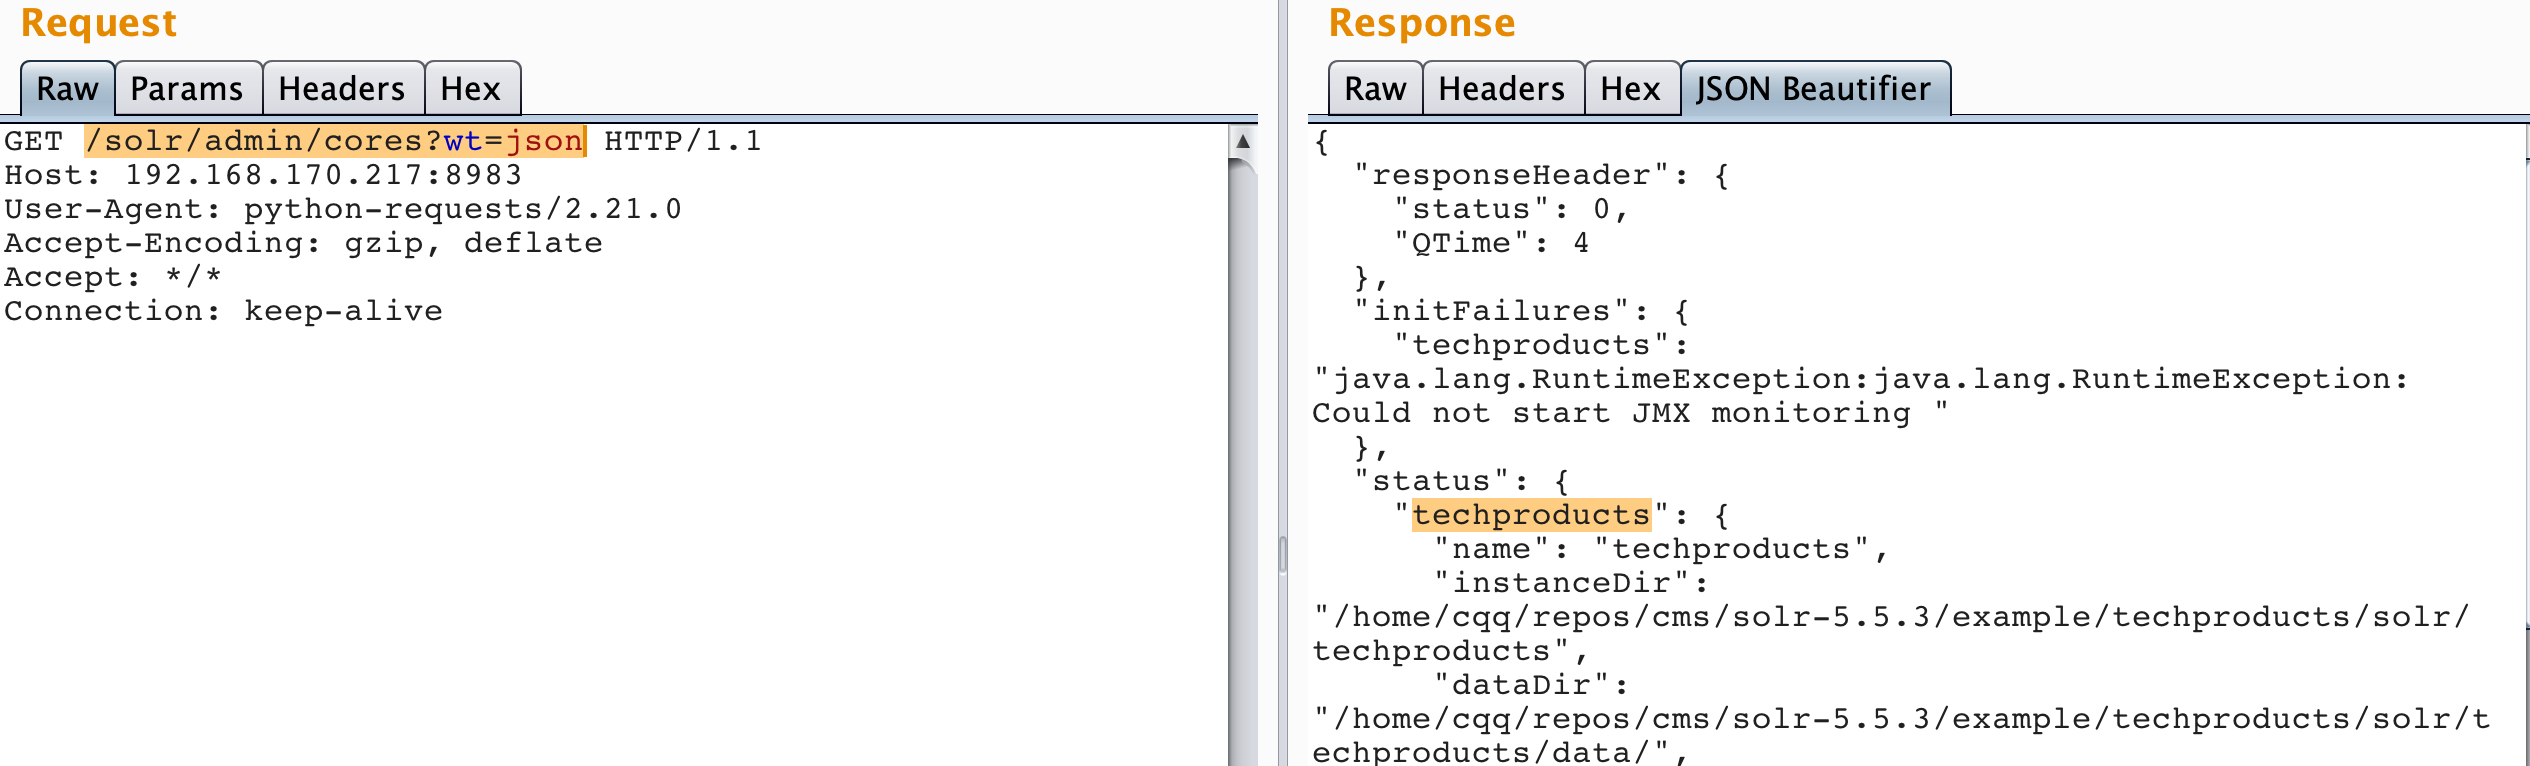The height and width of the screenshot is (766, 2530).
Task: Click the highlighted techproducts key under status
Action: (1531, 515)
